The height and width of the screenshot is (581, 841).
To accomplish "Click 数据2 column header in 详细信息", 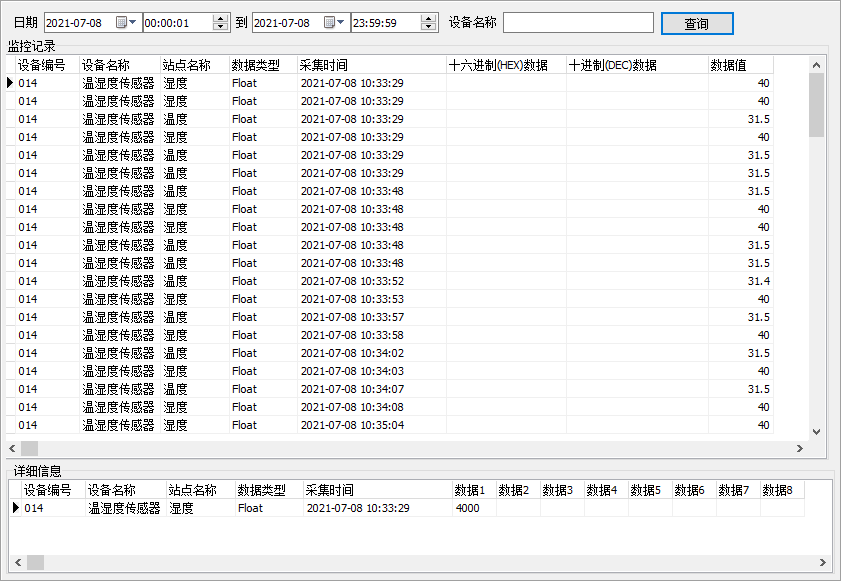I will click(x=518, y=490).
